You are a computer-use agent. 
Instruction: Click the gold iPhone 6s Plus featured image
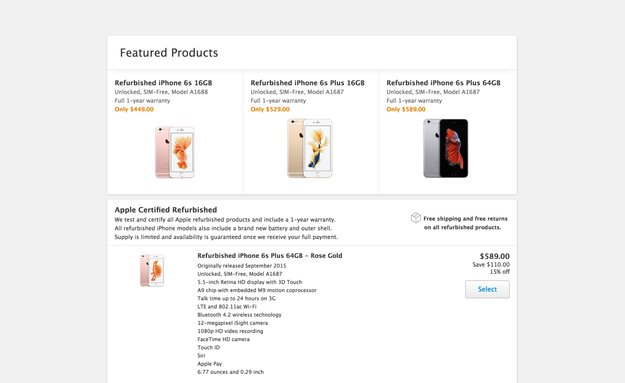coord(310,148)
